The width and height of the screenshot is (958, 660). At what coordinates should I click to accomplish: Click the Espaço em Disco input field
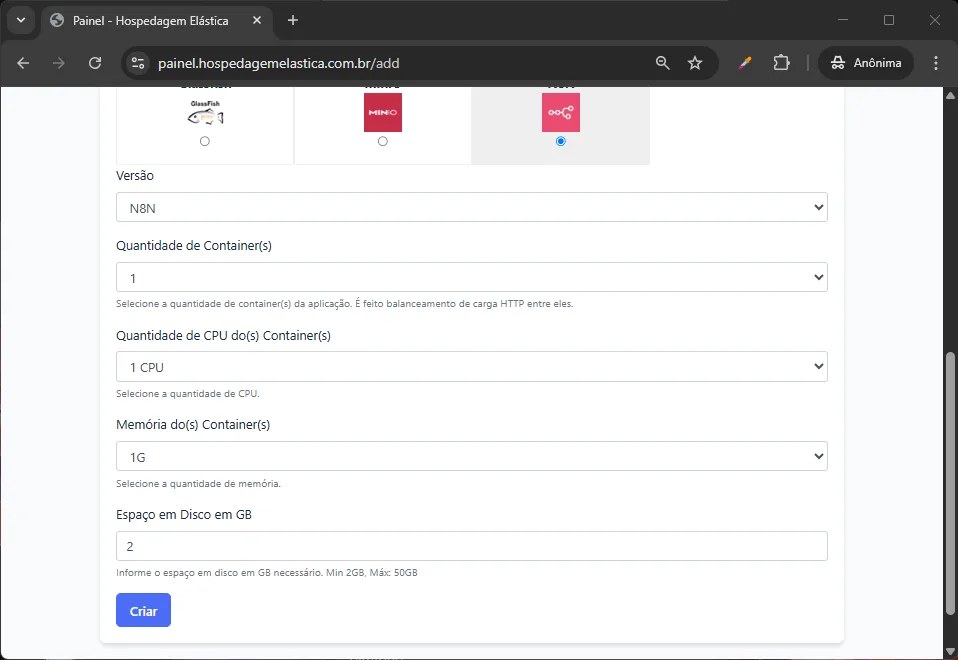tap(472, 546)
